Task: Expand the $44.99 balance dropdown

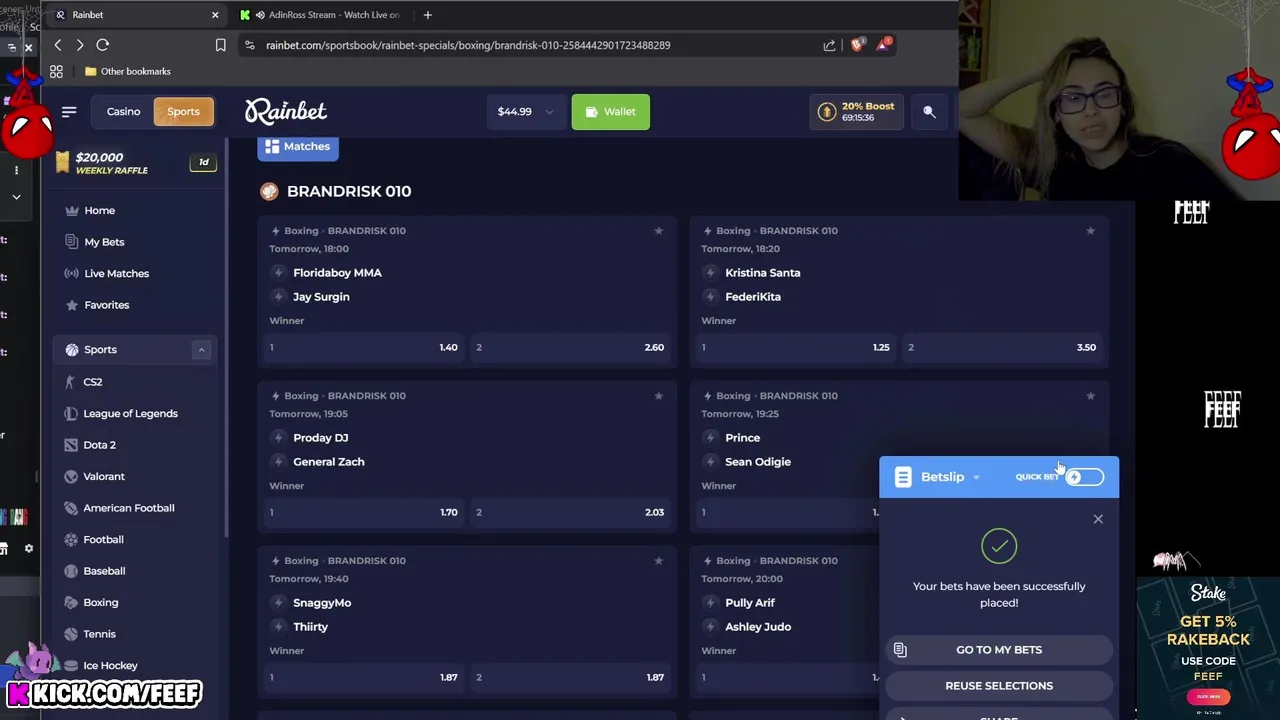Action: [525, 112]
